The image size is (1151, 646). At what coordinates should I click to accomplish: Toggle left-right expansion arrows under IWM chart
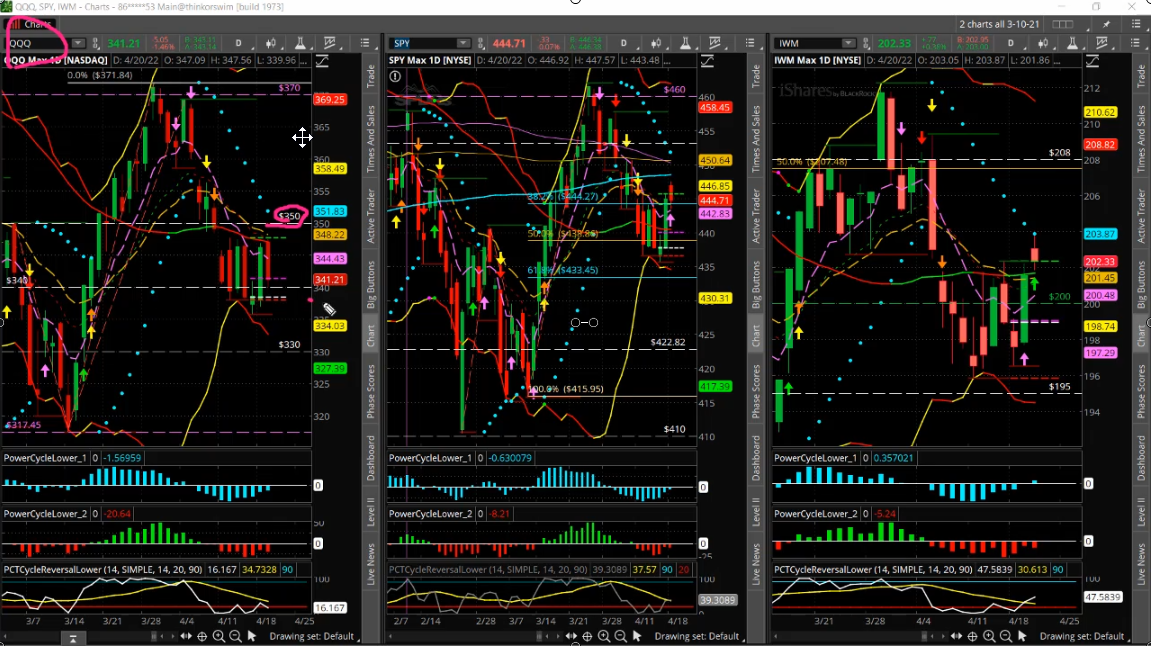point(956,636)
